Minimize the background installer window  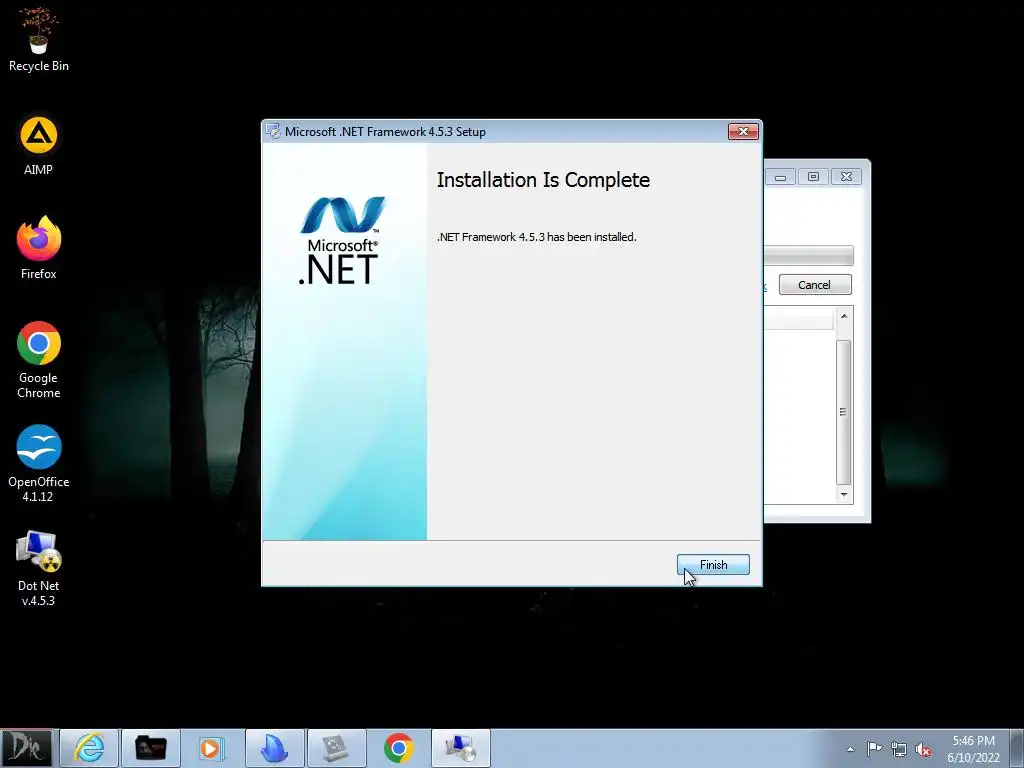coord(780,177)
